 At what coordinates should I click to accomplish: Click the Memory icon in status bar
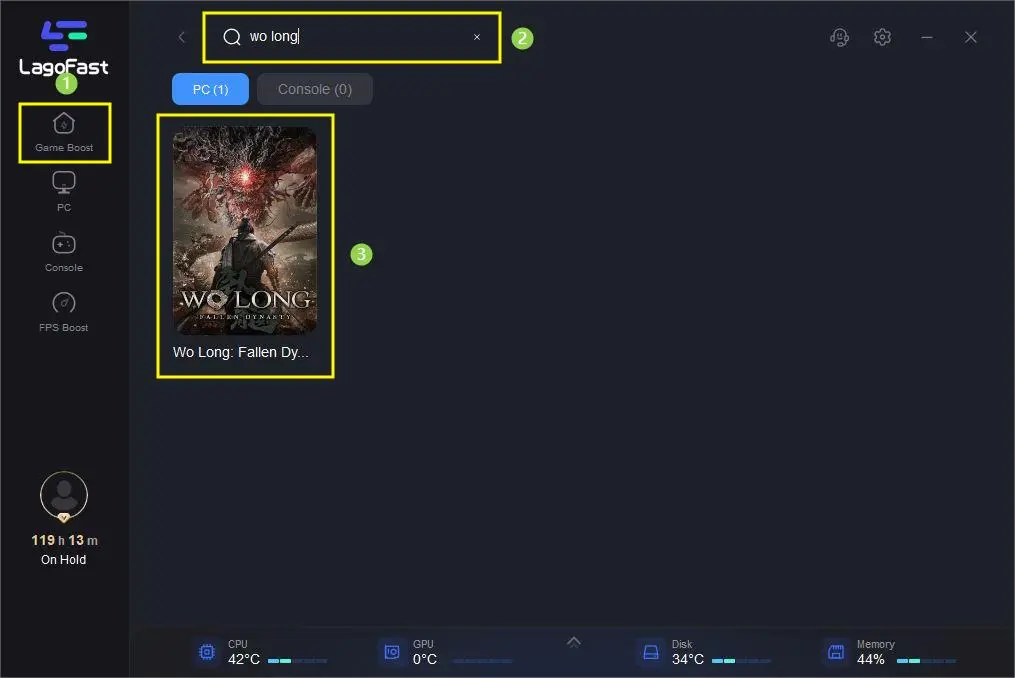point(836,652)
